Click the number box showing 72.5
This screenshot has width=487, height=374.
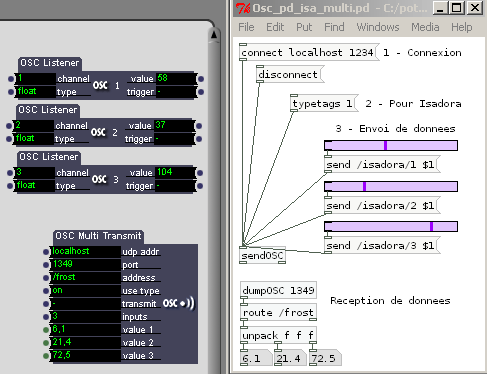[324, 358]
